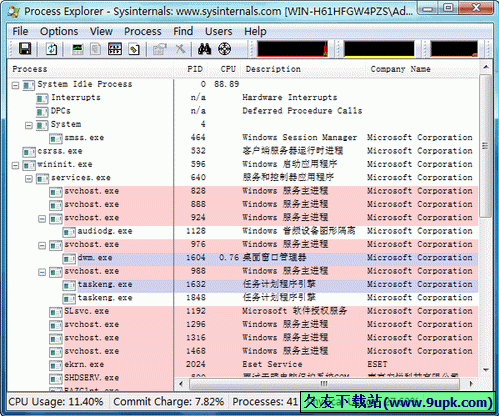Sort by the Process column header
The width and height of the screenshot is (499, 416).
(x=90, y=69)
